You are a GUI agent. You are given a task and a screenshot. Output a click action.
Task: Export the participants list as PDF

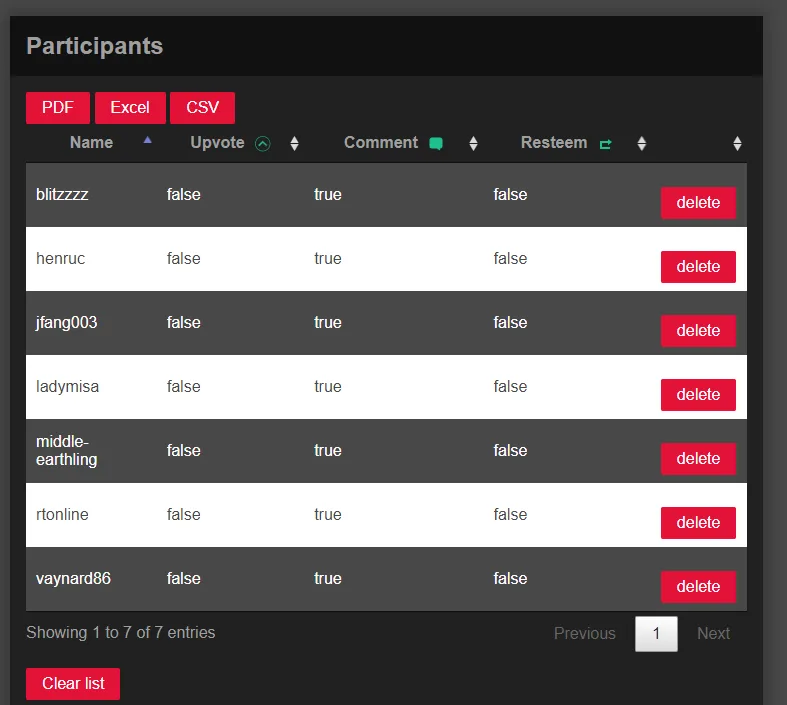[x=58, y=107]
